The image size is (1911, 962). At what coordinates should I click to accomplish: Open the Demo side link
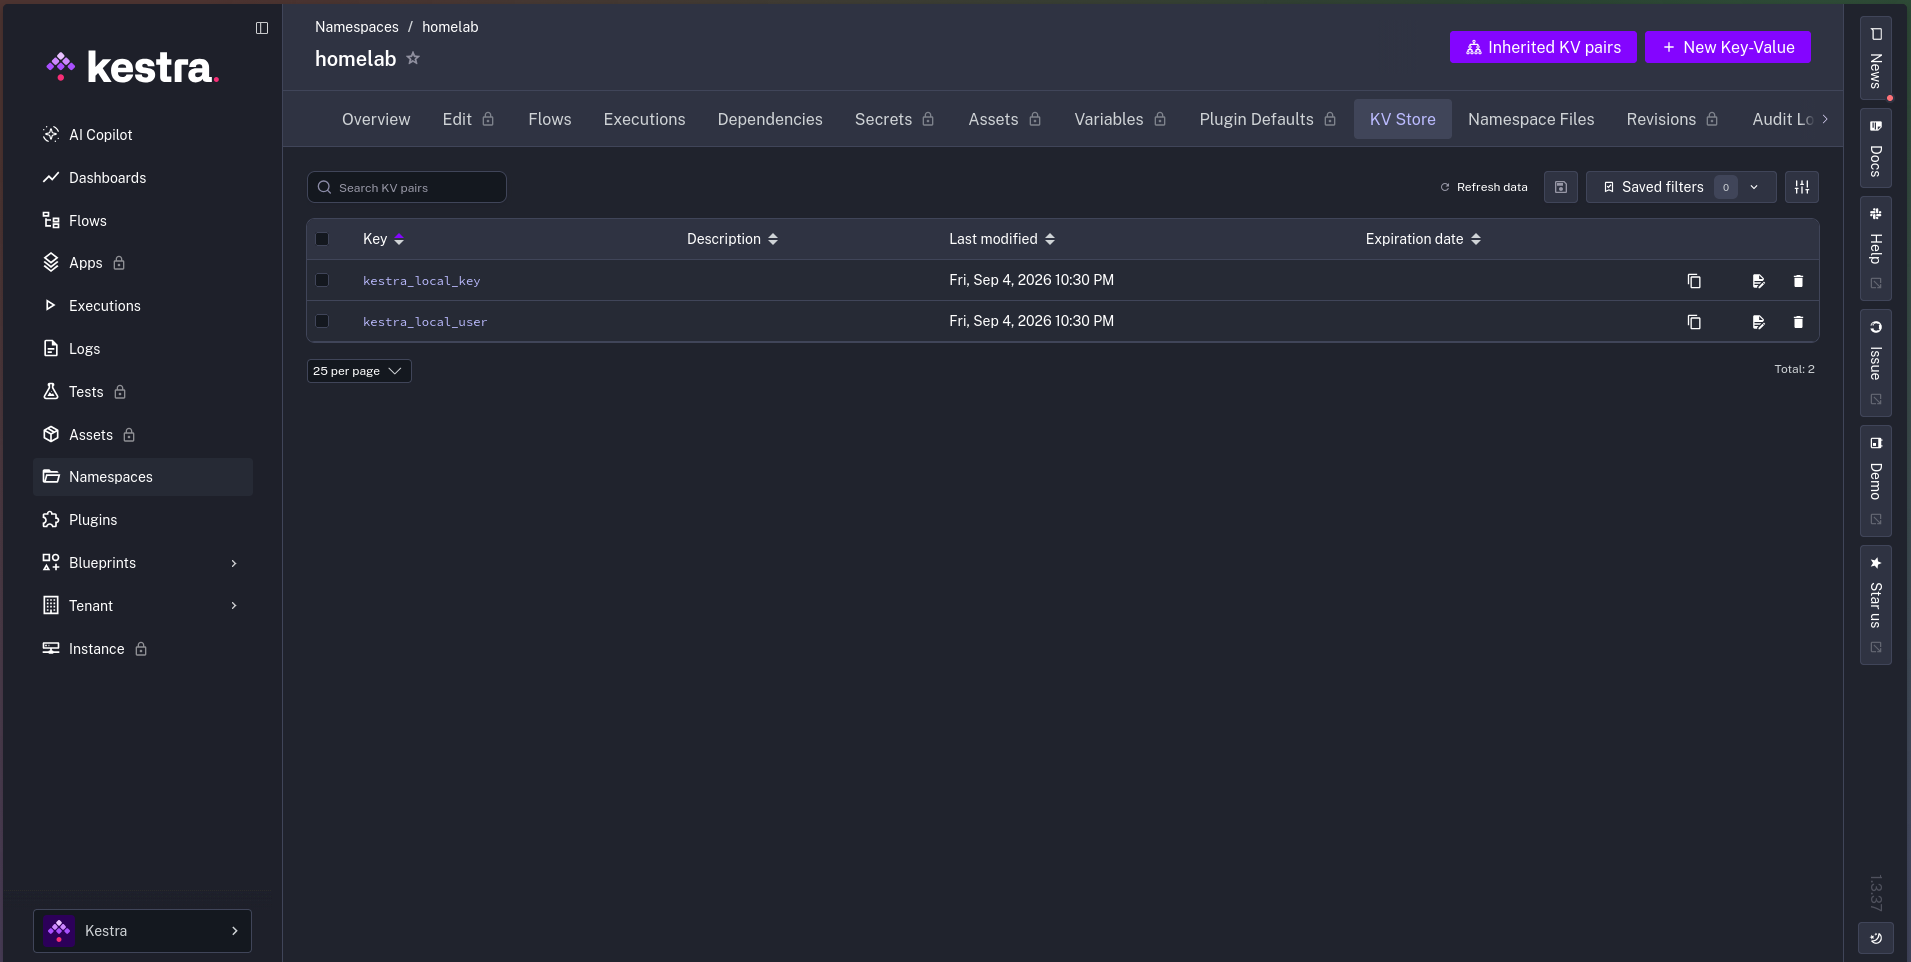(1876, 481)
